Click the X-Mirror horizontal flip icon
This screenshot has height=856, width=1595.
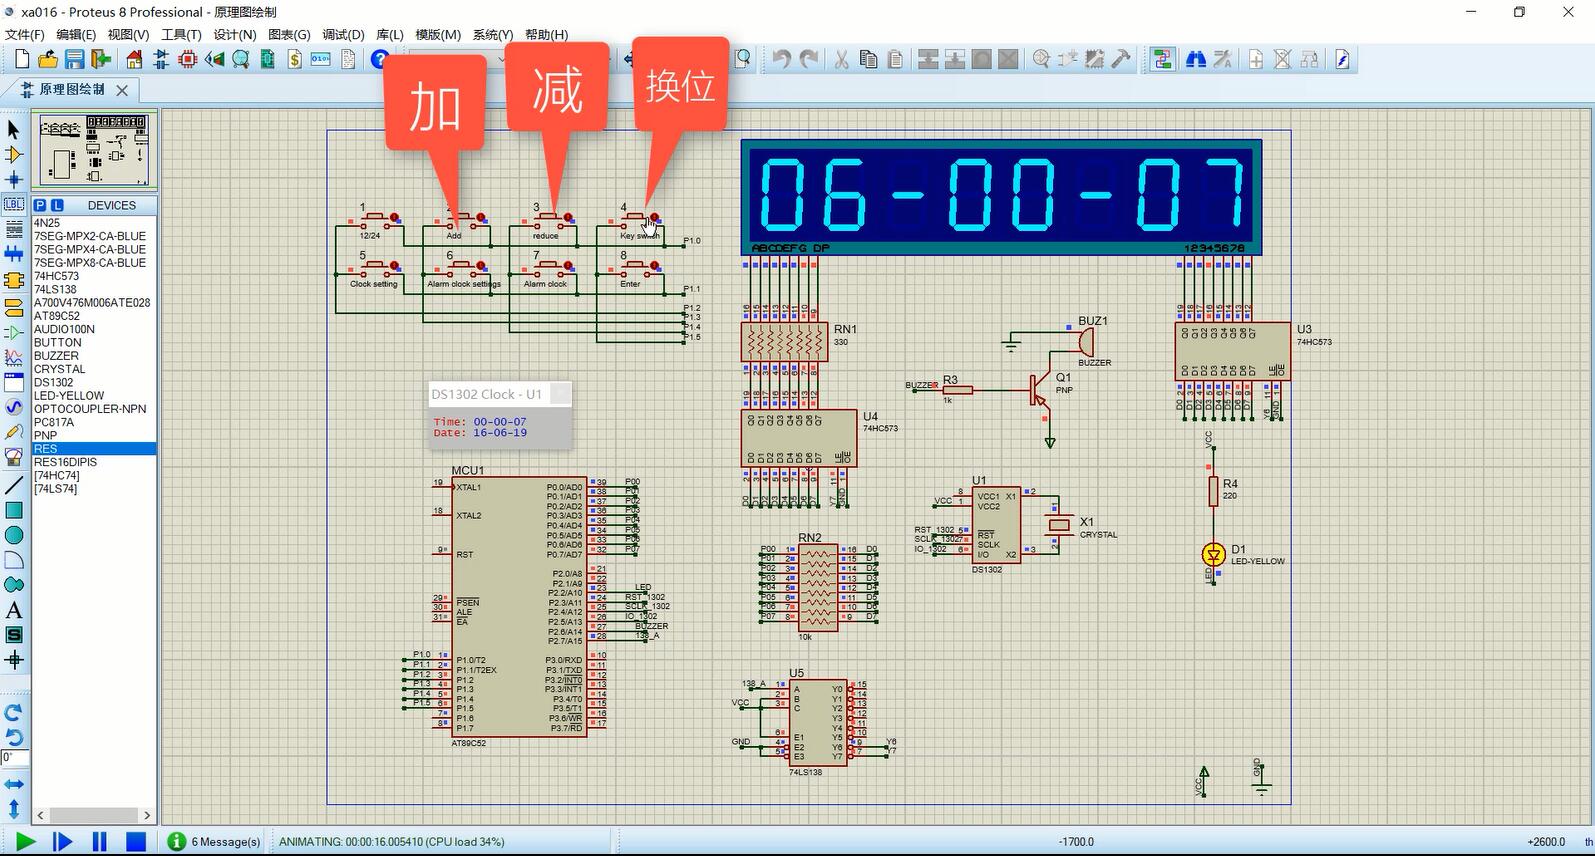[x=14, y=784]
